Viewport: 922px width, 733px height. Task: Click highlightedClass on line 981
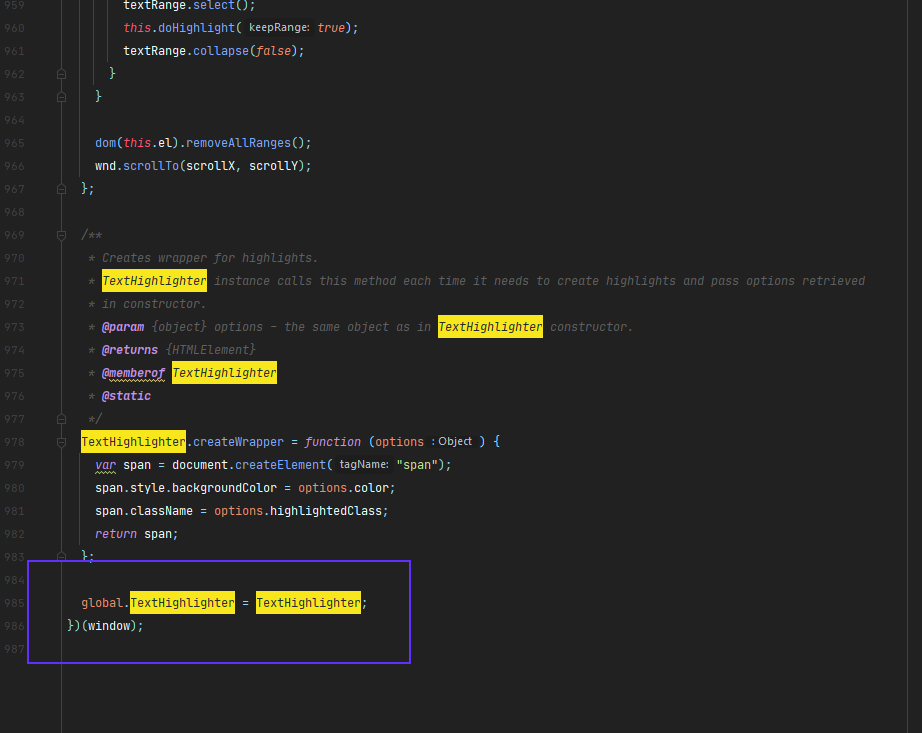coord(326,511)
